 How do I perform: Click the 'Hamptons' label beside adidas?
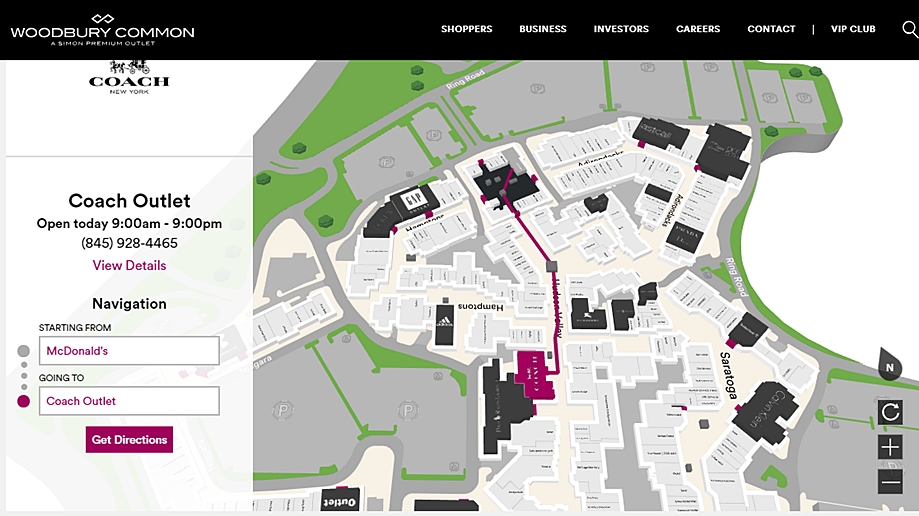(480, 307)
